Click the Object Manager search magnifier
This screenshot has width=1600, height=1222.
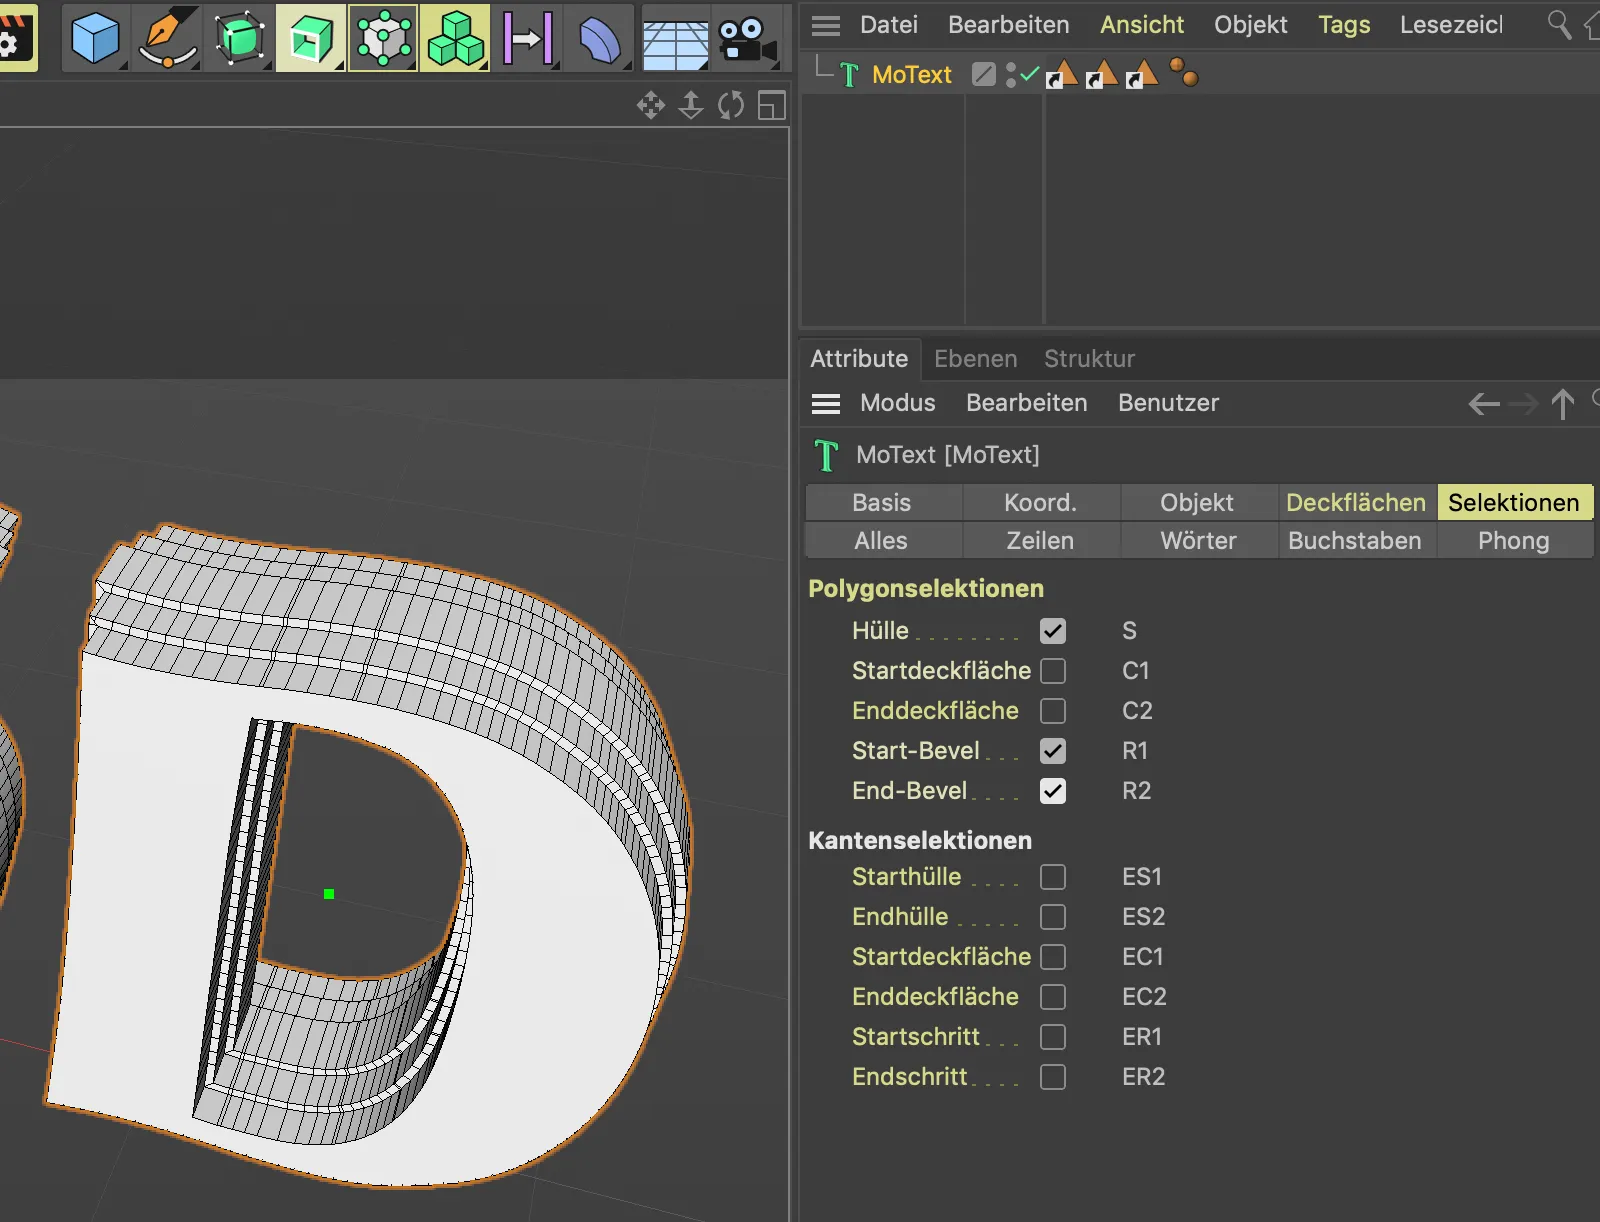click(x=1559, y=24)
